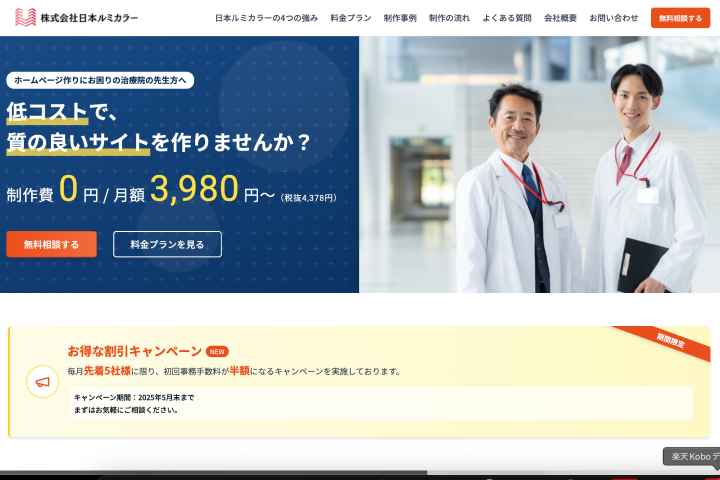Click the hero photo of two doctors
This screenshot has height=480, width=720.
[x=540, y=164]
